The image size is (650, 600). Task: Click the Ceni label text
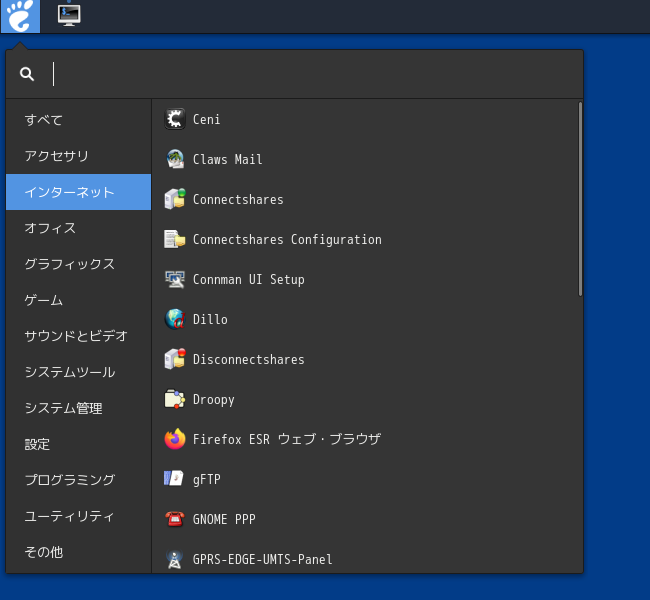(x=206, y=119)
